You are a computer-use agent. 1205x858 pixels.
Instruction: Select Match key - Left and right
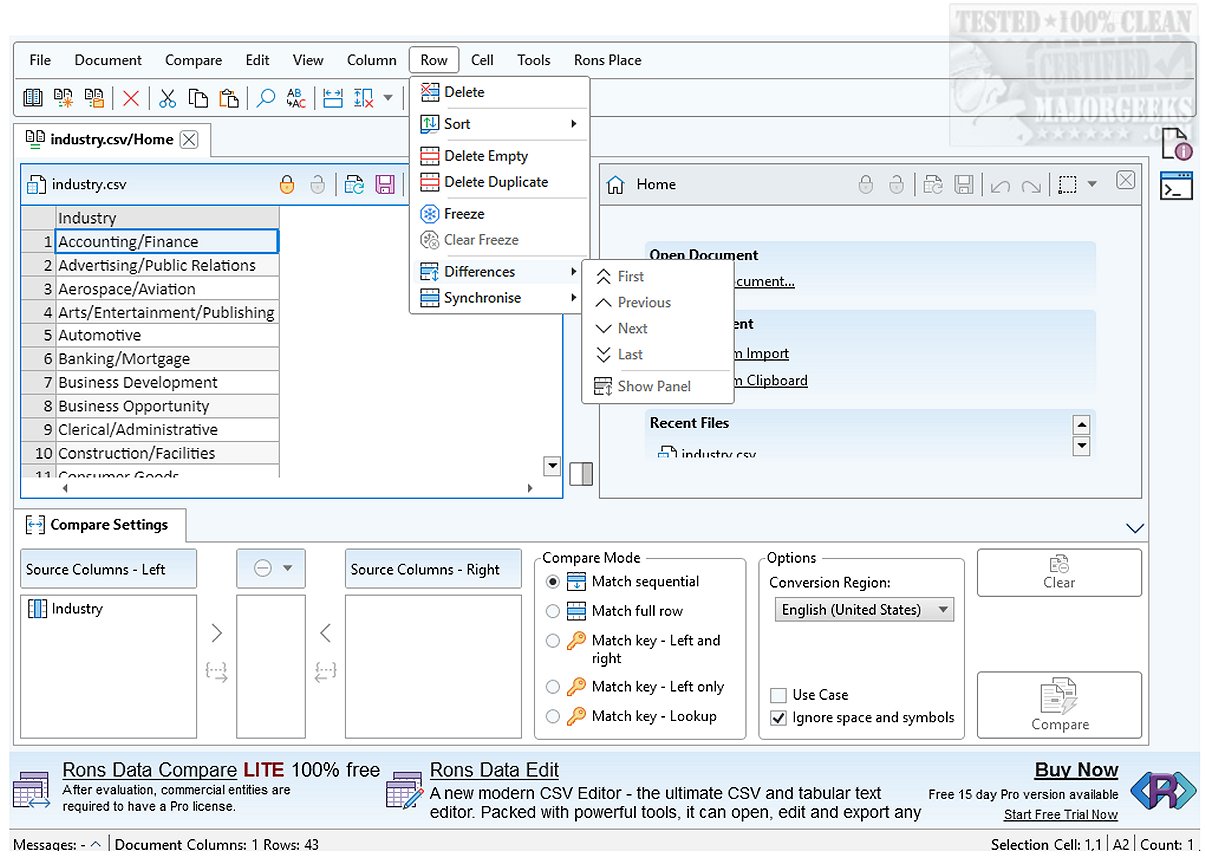click(553, 641)
